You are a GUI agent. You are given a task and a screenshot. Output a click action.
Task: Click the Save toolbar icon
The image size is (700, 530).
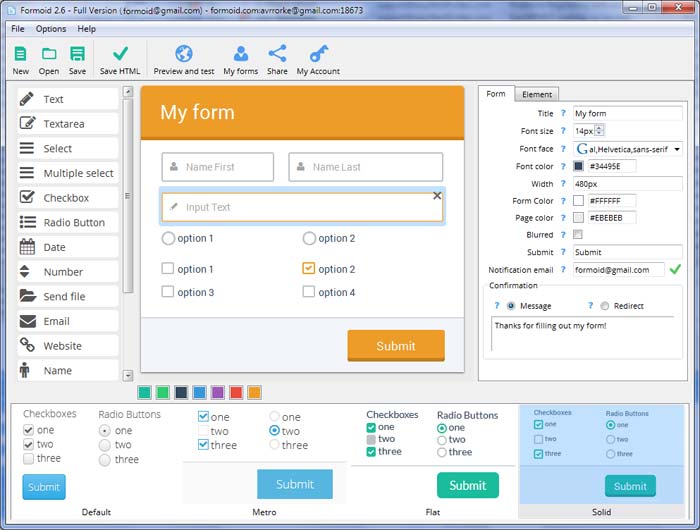77,54
